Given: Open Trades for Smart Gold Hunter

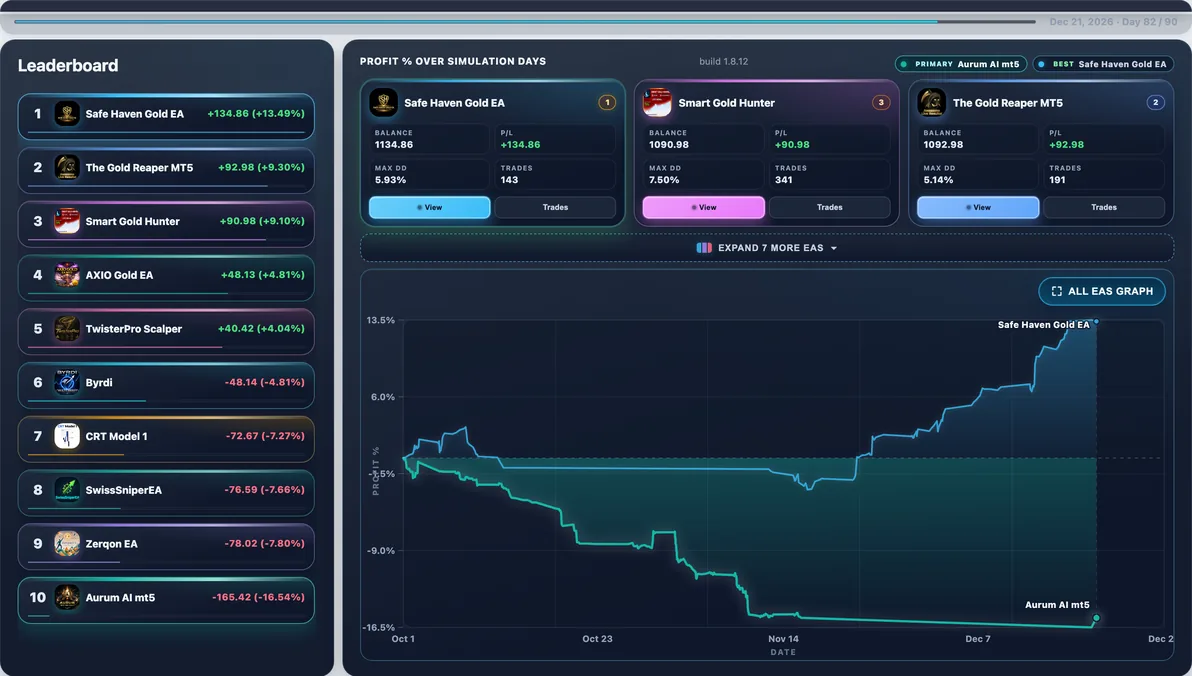Looking at the screenshot, I should point(829,208).
